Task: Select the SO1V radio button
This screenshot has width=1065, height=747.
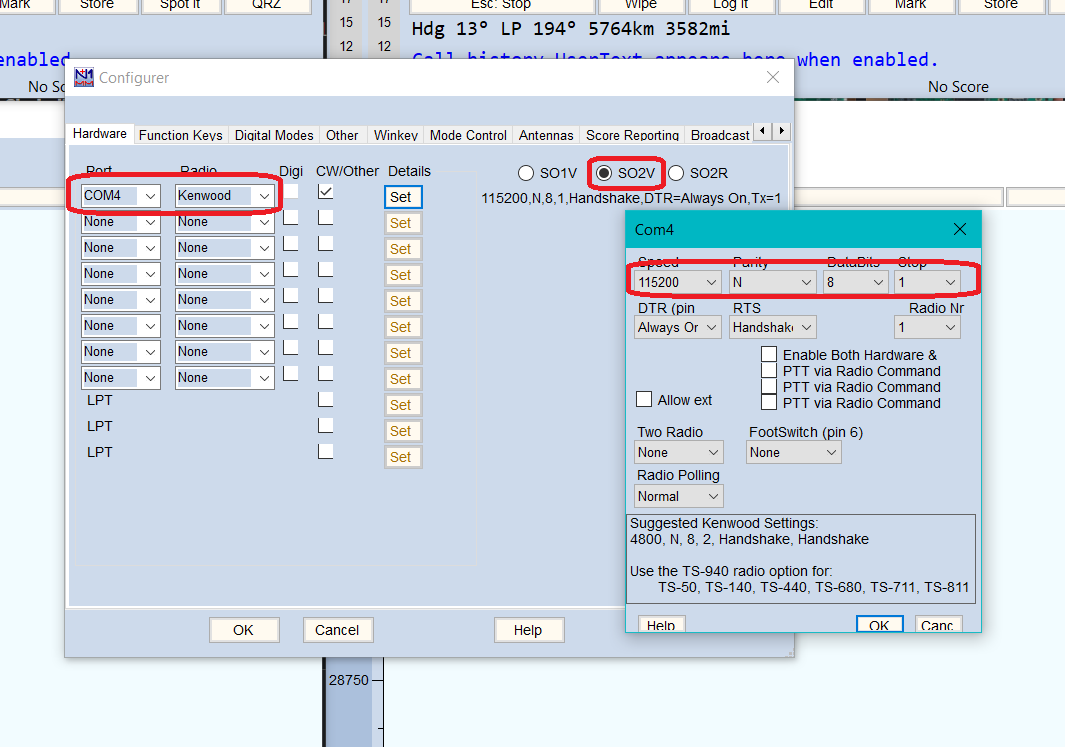Action: [x=526, y=173]
